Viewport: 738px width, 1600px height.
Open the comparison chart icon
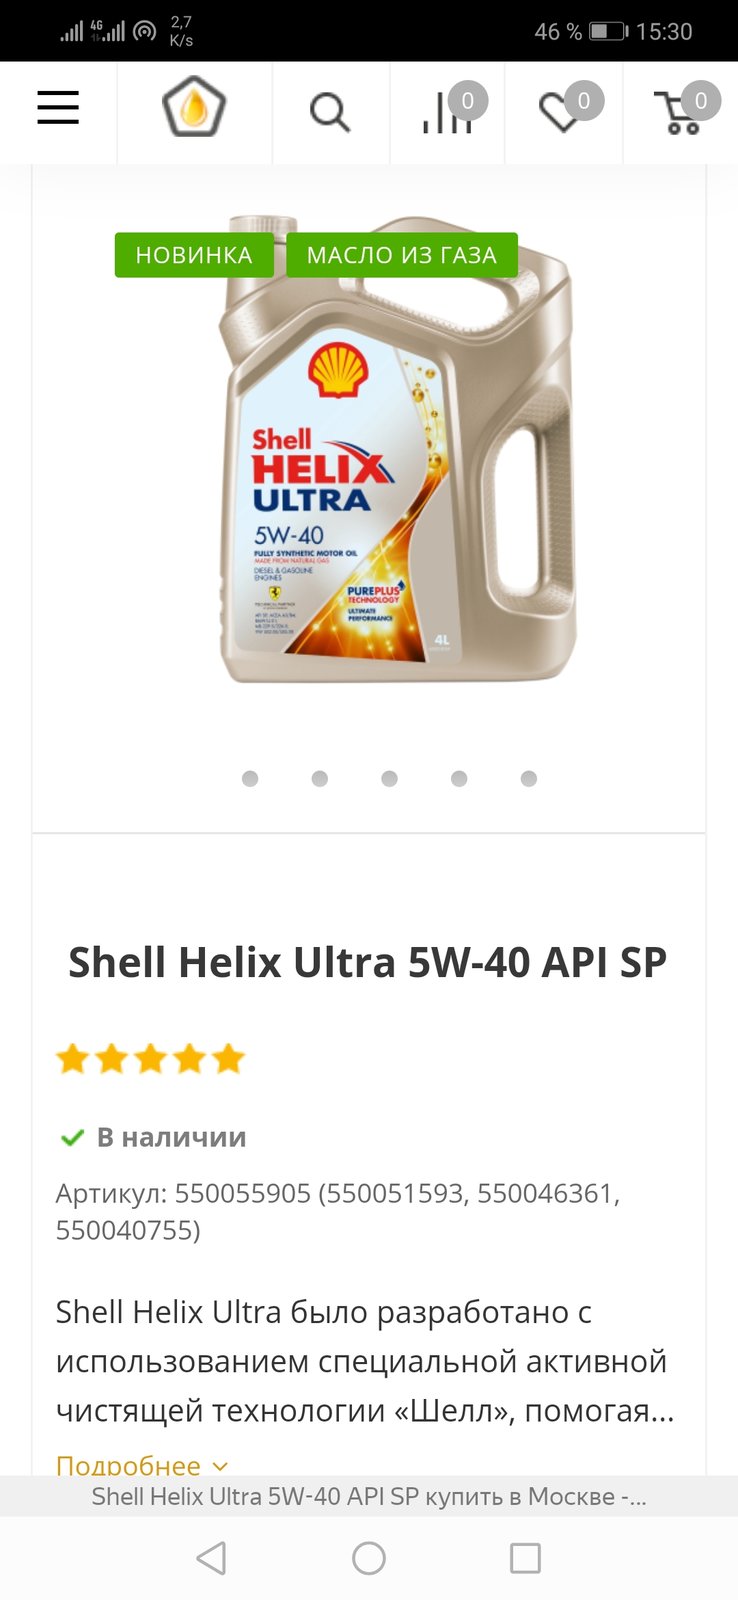(x=446, y=113)
